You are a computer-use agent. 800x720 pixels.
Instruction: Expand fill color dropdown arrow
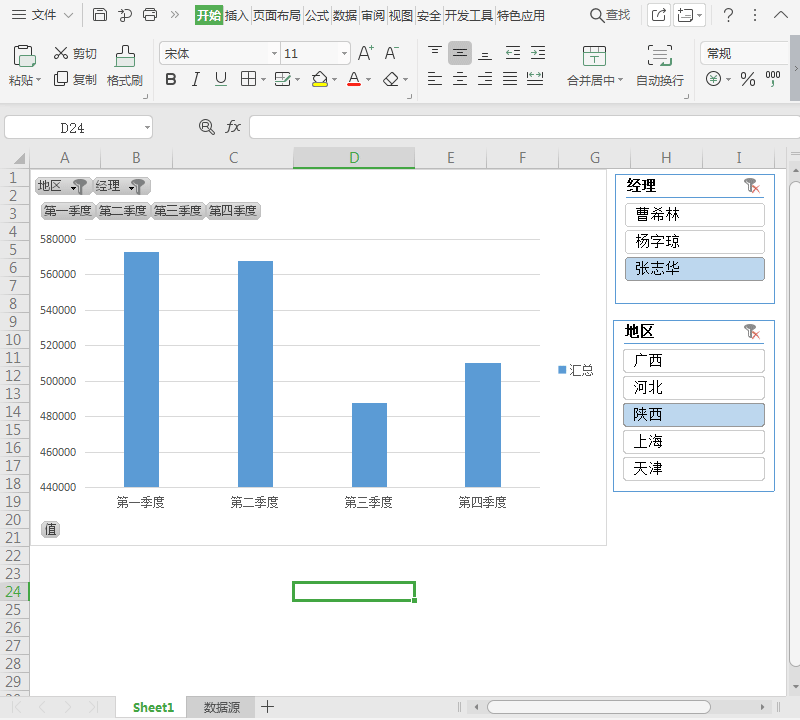[x=335, y=80]
